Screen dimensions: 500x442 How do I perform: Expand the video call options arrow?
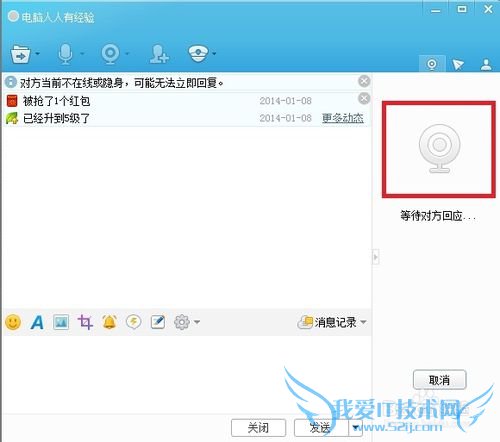127,53
